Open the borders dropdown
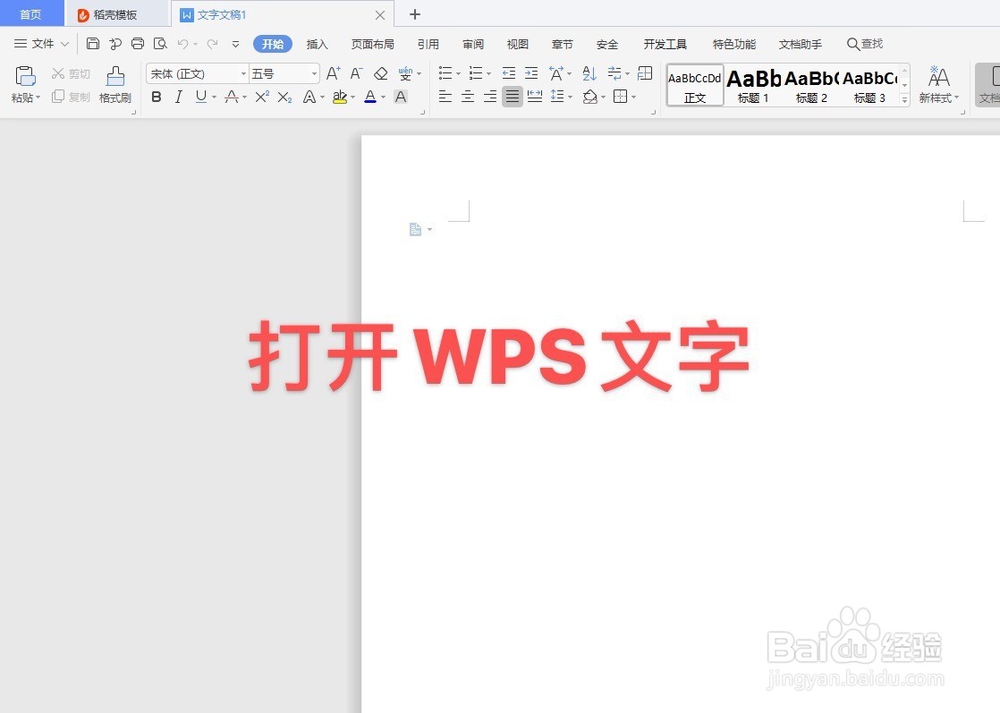The width and height of the screenshot is (1000, 713). tap(633, 98)
